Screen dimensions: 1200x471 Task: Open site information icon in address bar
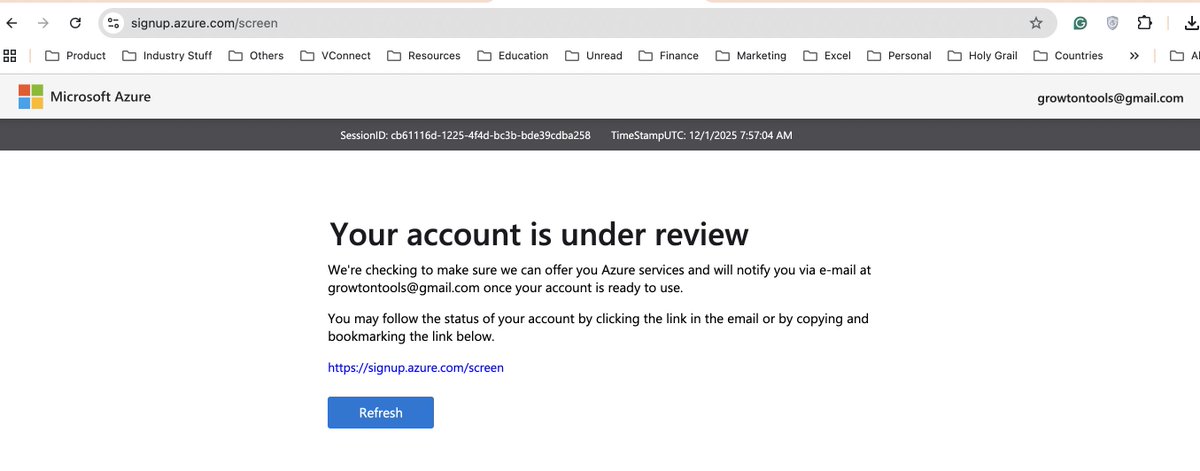coord(113,22)
